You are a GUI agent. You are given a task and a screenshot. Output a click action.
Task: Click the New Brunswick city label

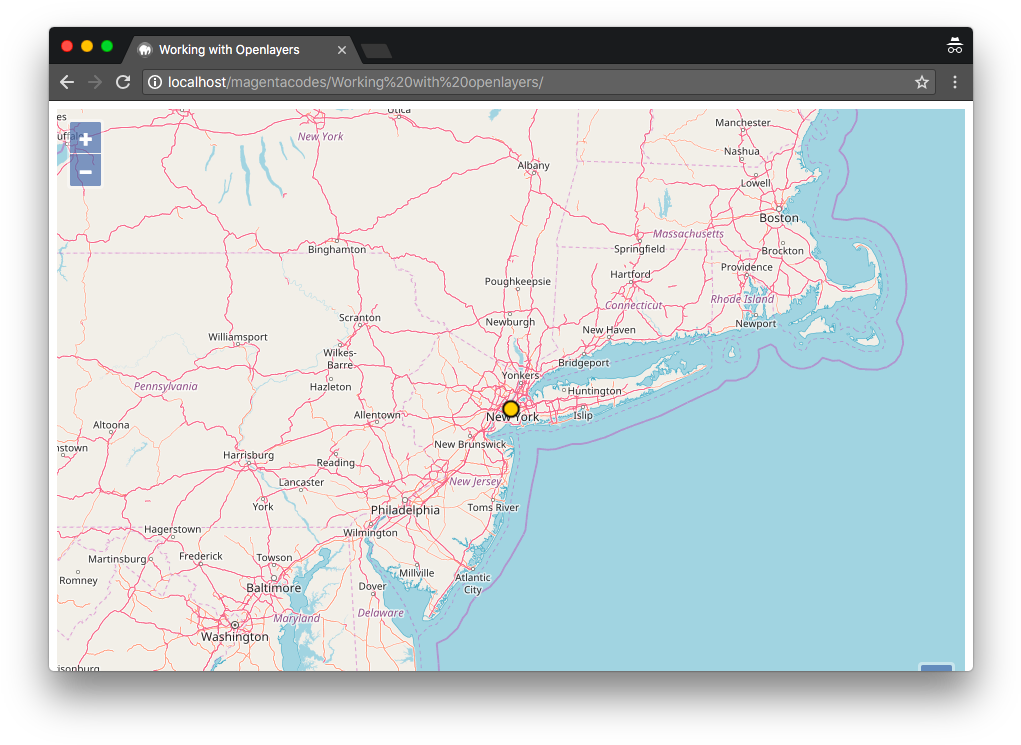pyautogui.click(x=470, y=444)
